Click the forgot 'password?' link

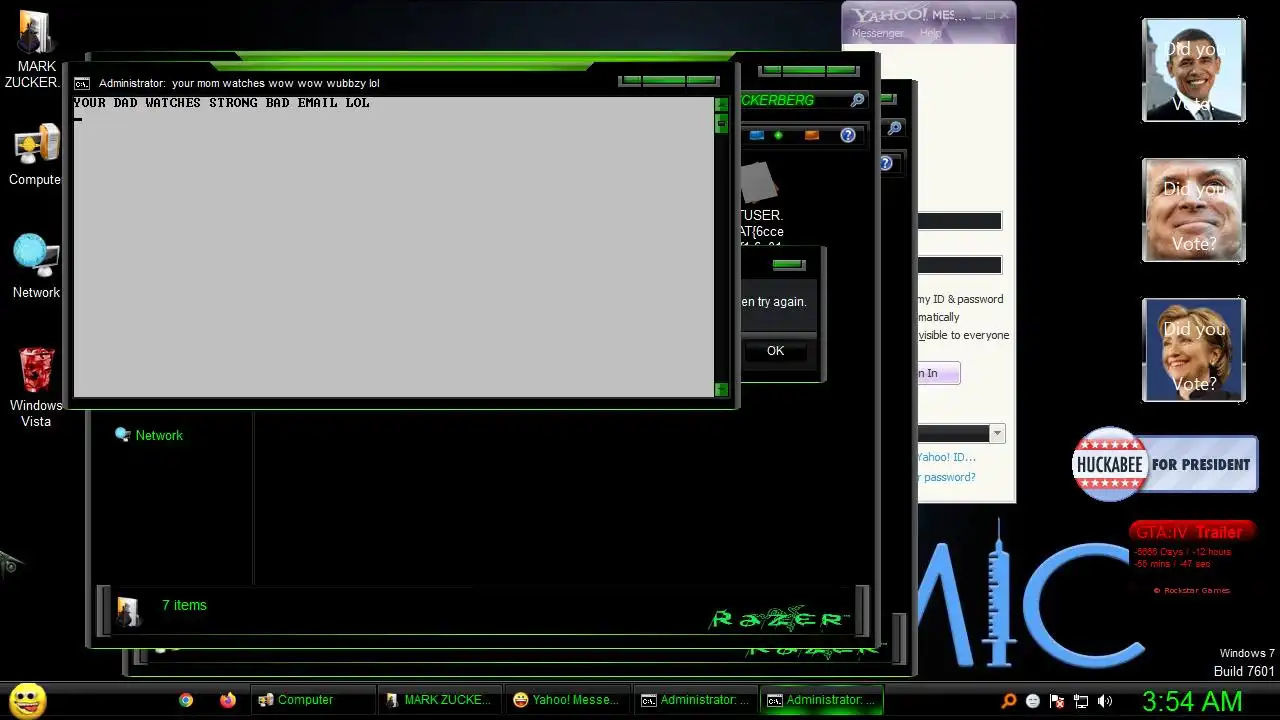[x=946, y=477]
